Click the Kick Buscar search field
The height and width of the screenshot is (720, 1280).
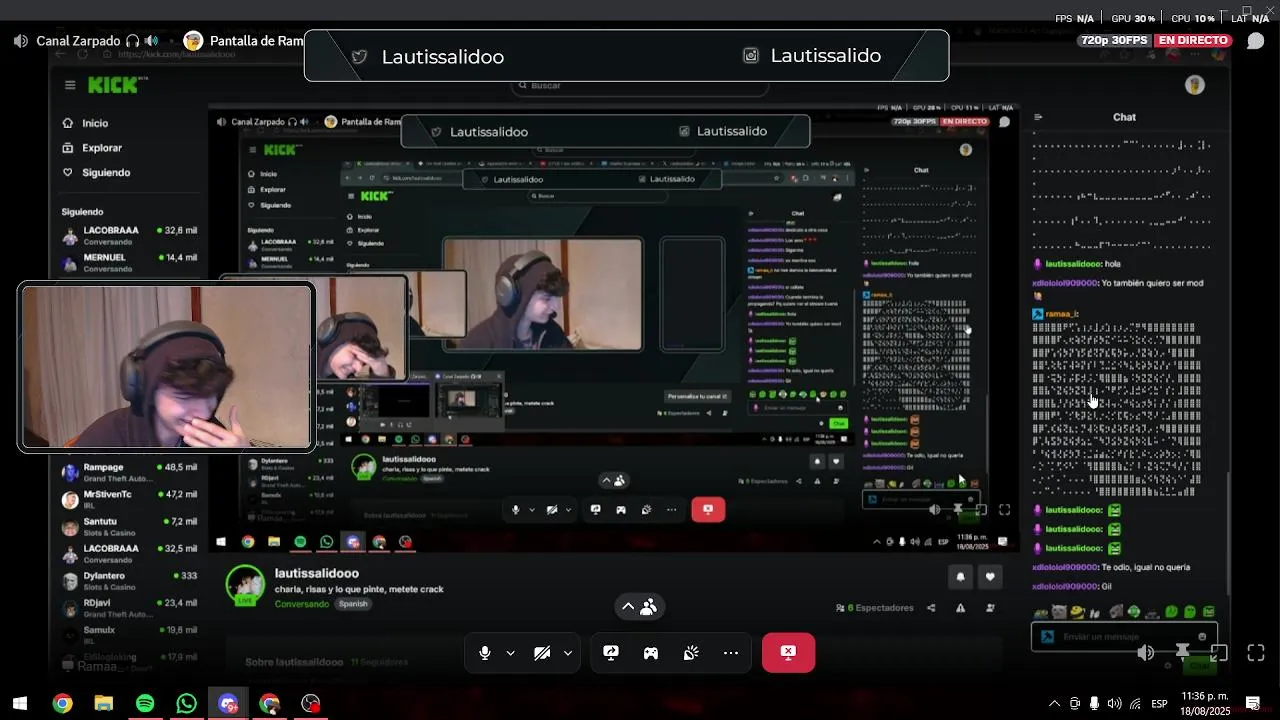[x=640, y=86]
